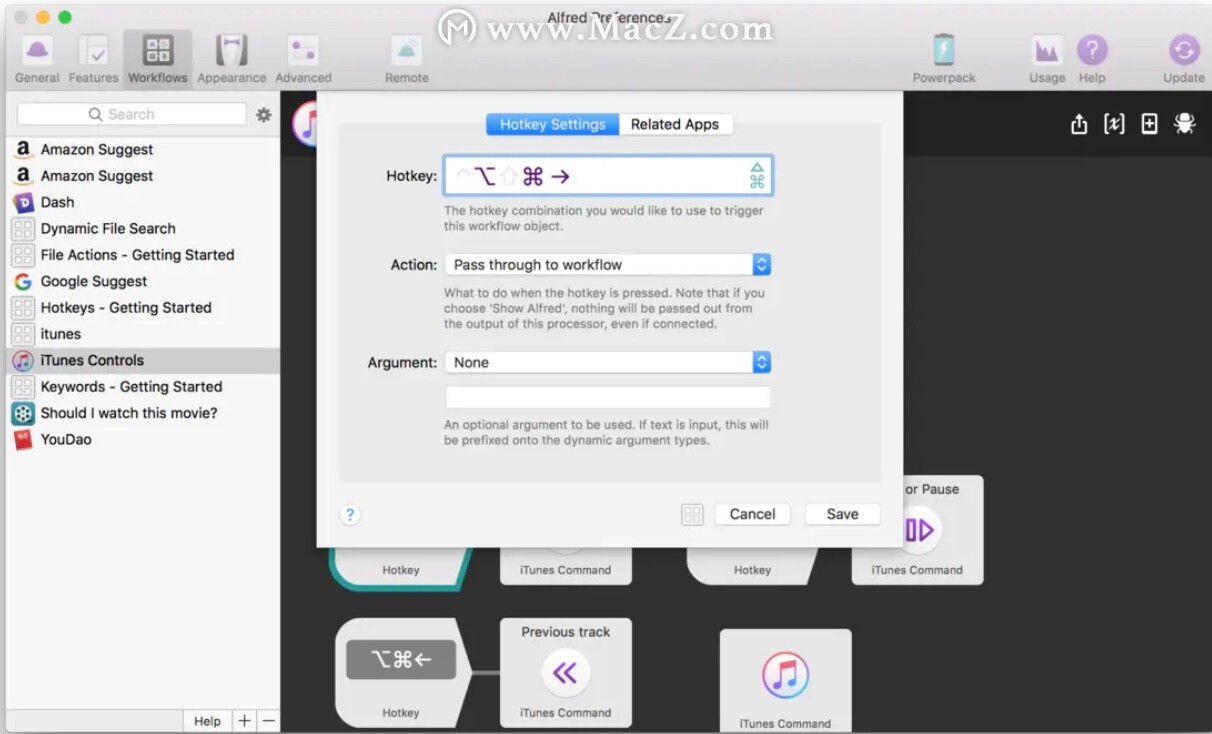Select Keywords - Getting Started workflow
The width and height of the screenshot is (1212, 734).
click(143, 386)
